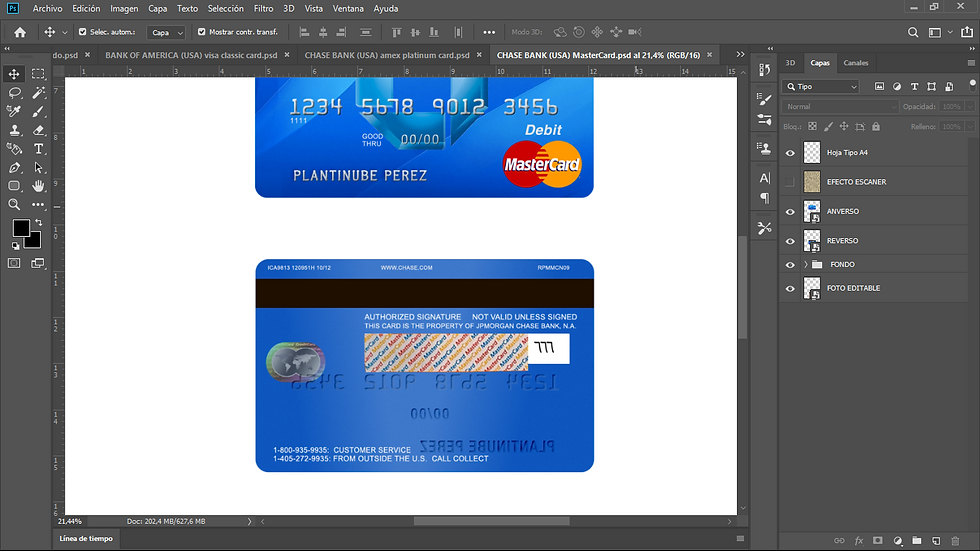The height and width of the screenshot is (551, 980).
Task: Lock all layer attributes
Action: [x=876, y=126]
